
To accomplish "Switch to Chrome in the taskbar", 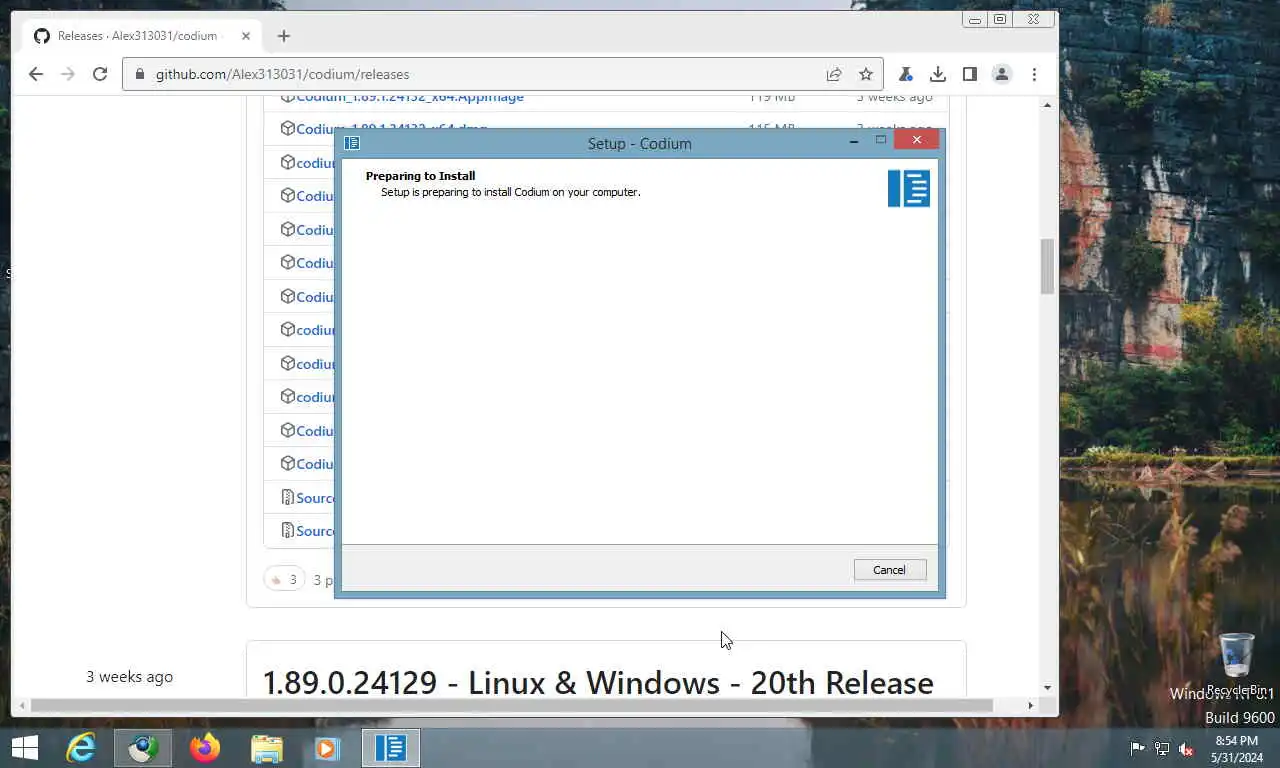I will pos(143,748).
